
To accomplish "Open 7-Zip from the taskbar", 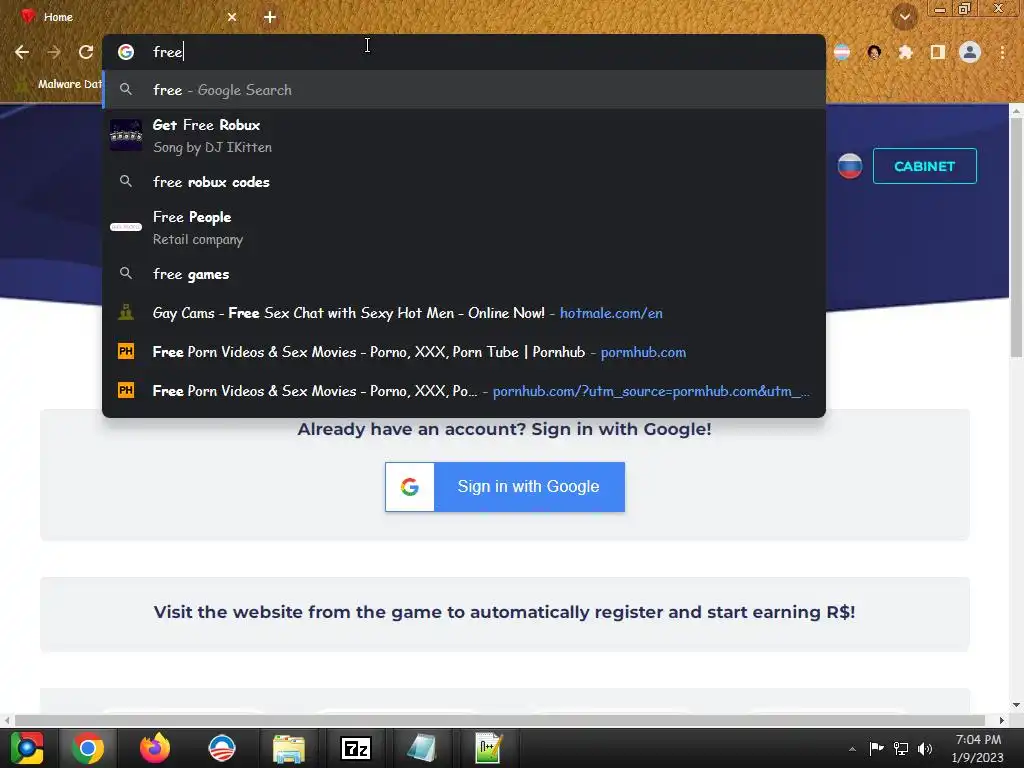I will click(356, 748).
